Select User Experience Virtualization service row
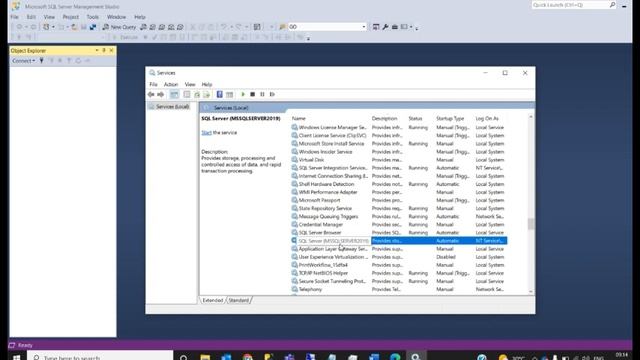Image resolution: width=640 pixels, height=360 pixels. [399, 257]
